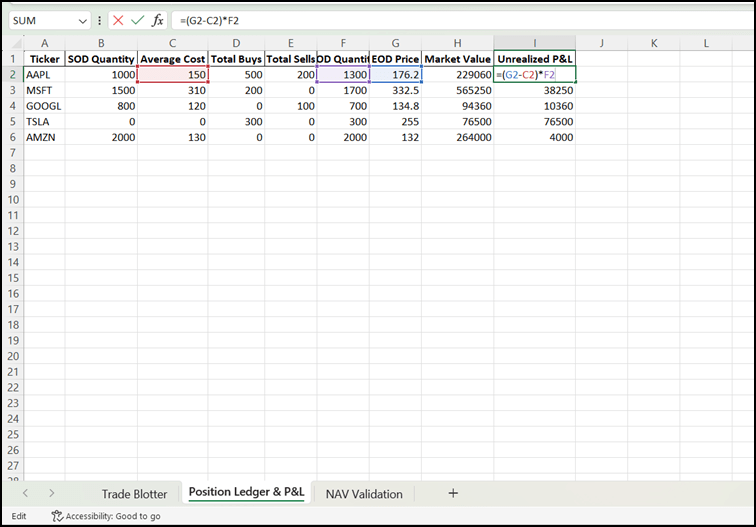Screen dimensions: 756x527
Task: Open the Name Box dropdown arrow
Action: (82, 21)
